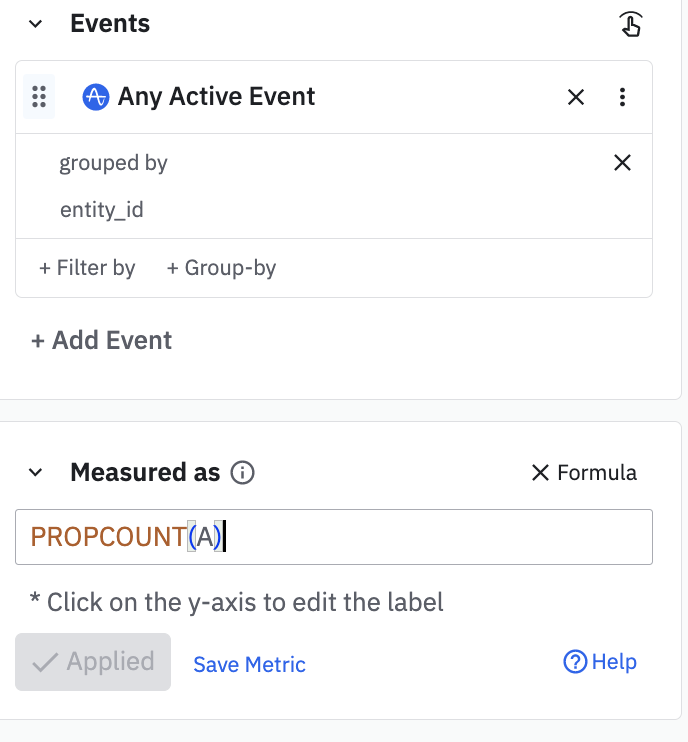Collapse the Measured as section chevron

(x=36, y=473)
